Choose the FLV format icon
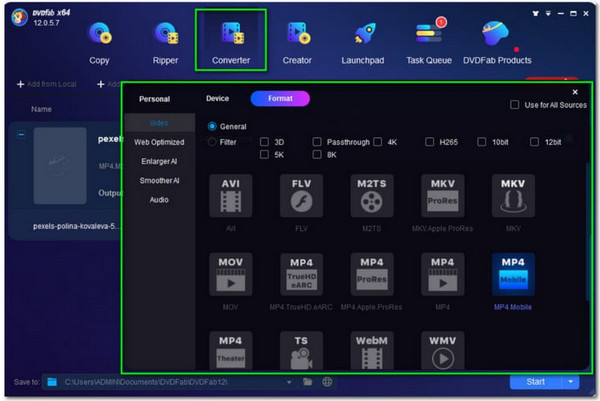 click(301, 200)
